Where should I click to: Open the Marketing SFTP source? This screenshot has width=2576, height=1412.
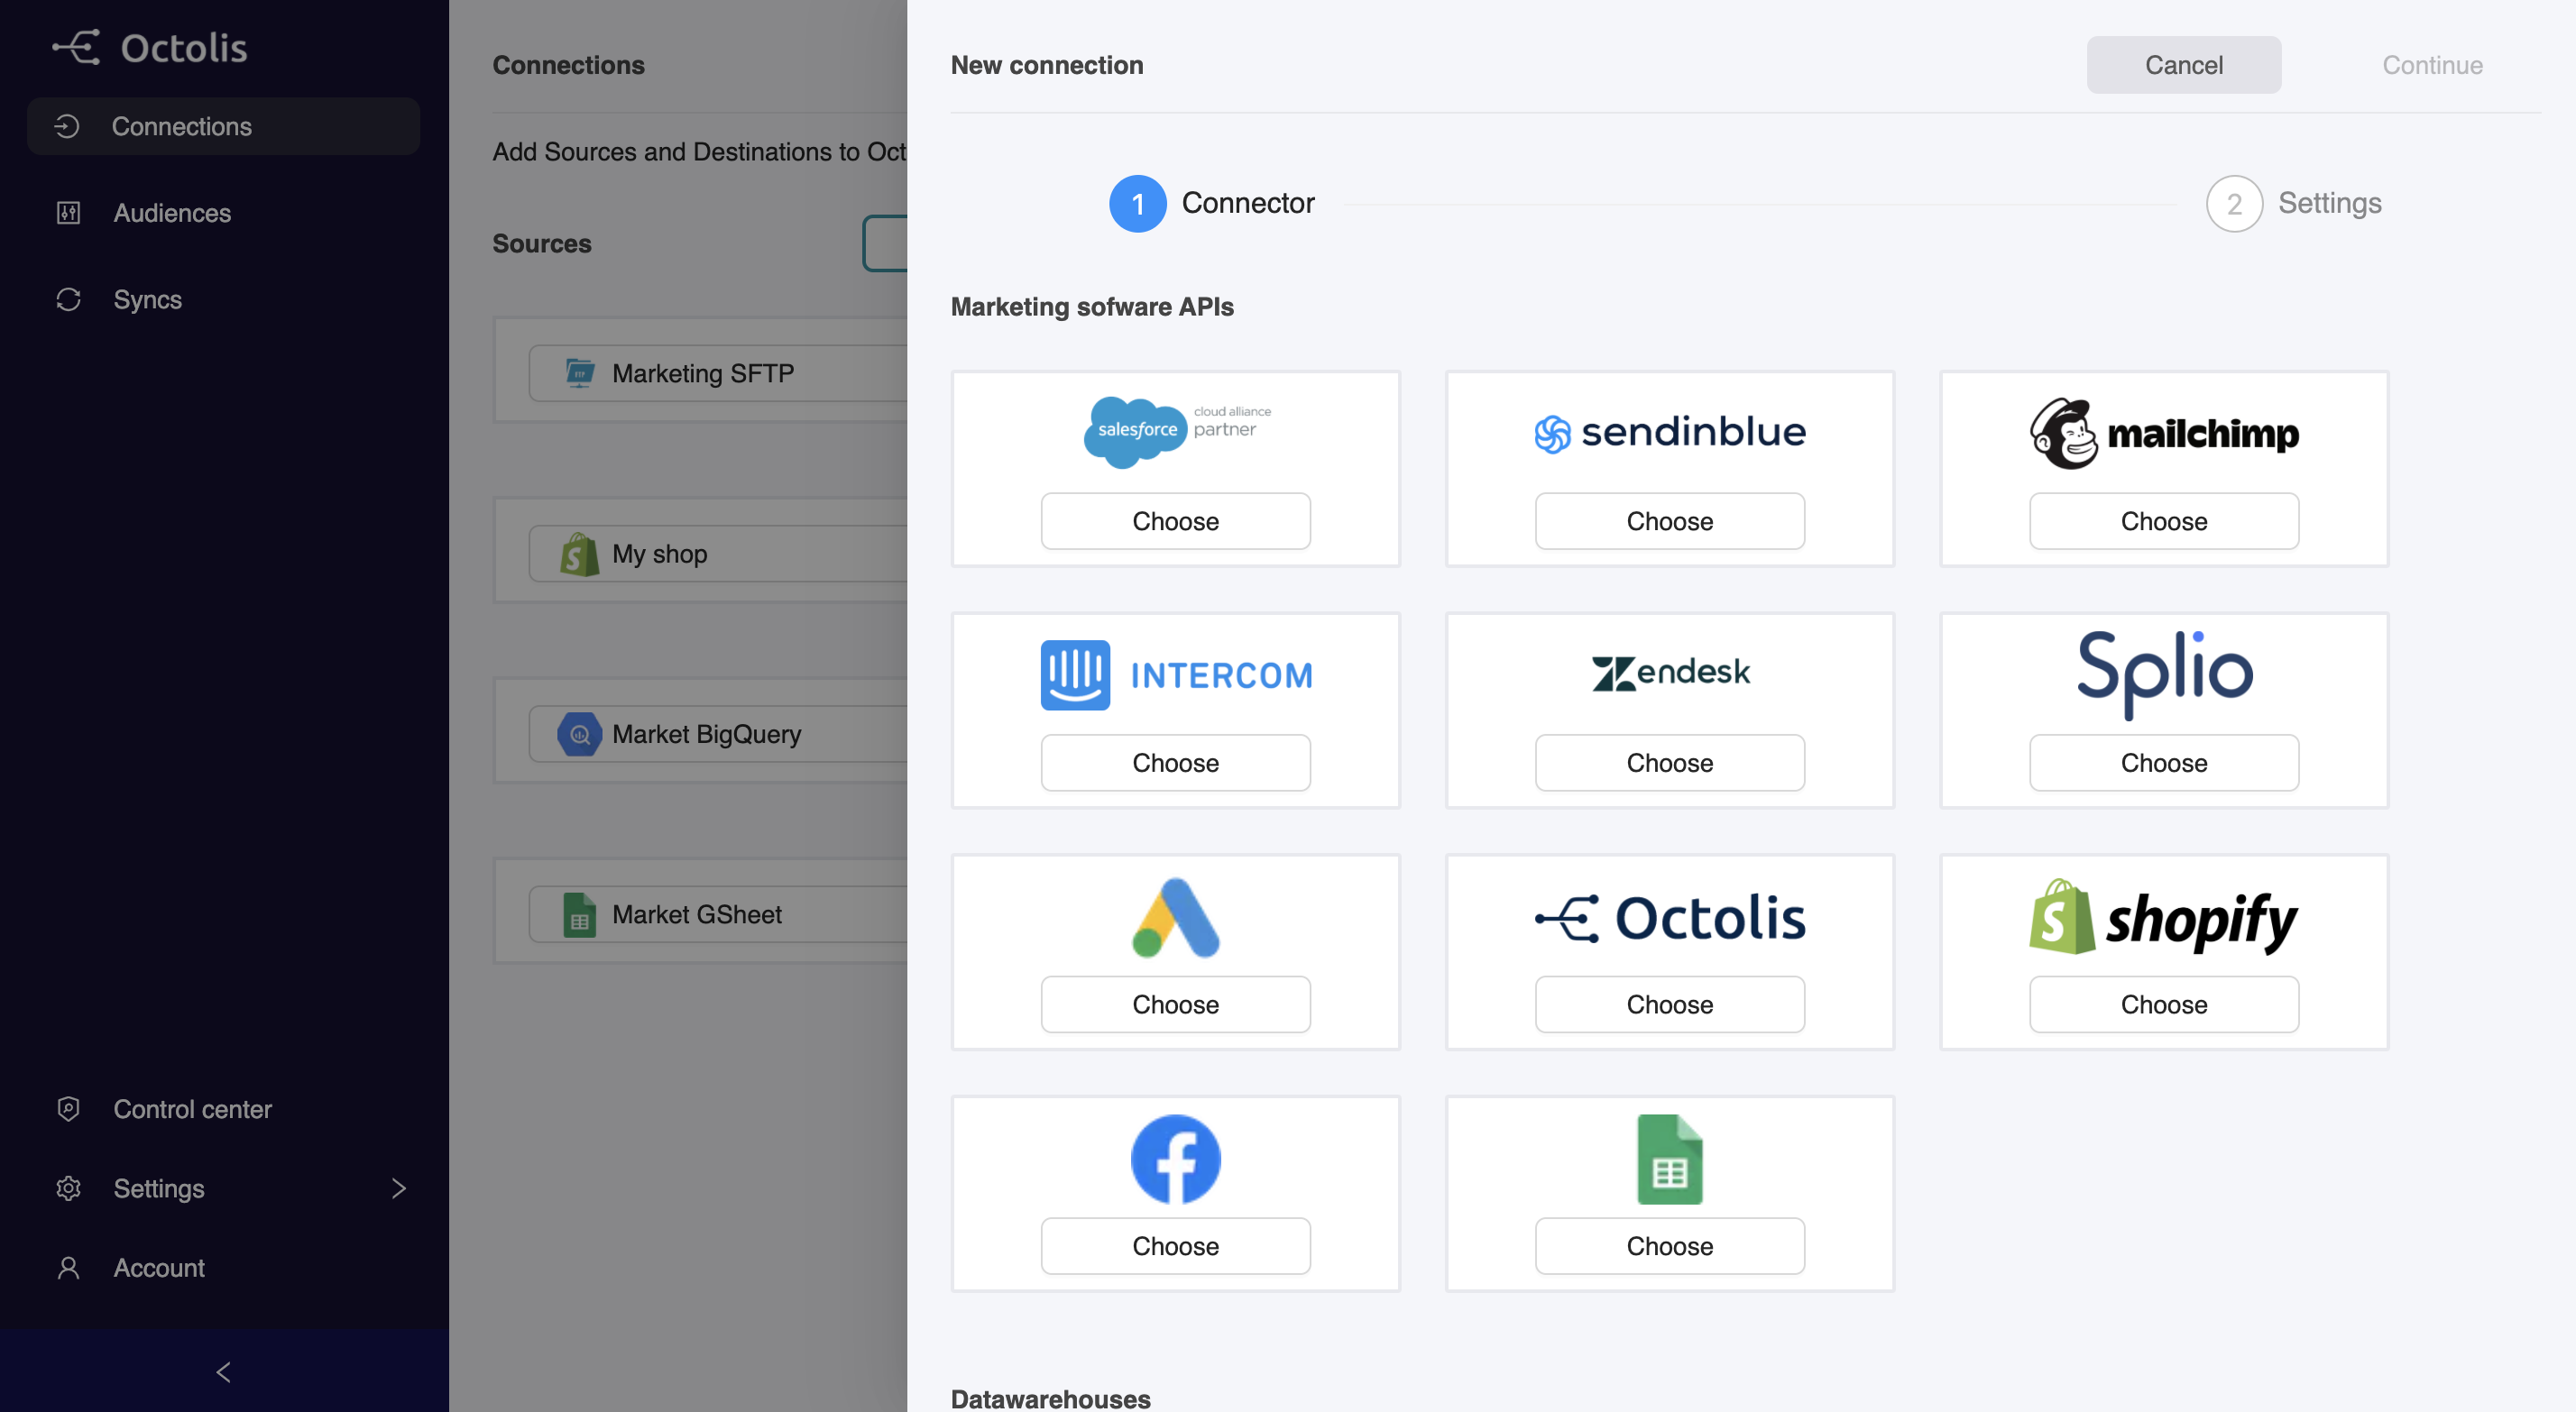point(718,373)
